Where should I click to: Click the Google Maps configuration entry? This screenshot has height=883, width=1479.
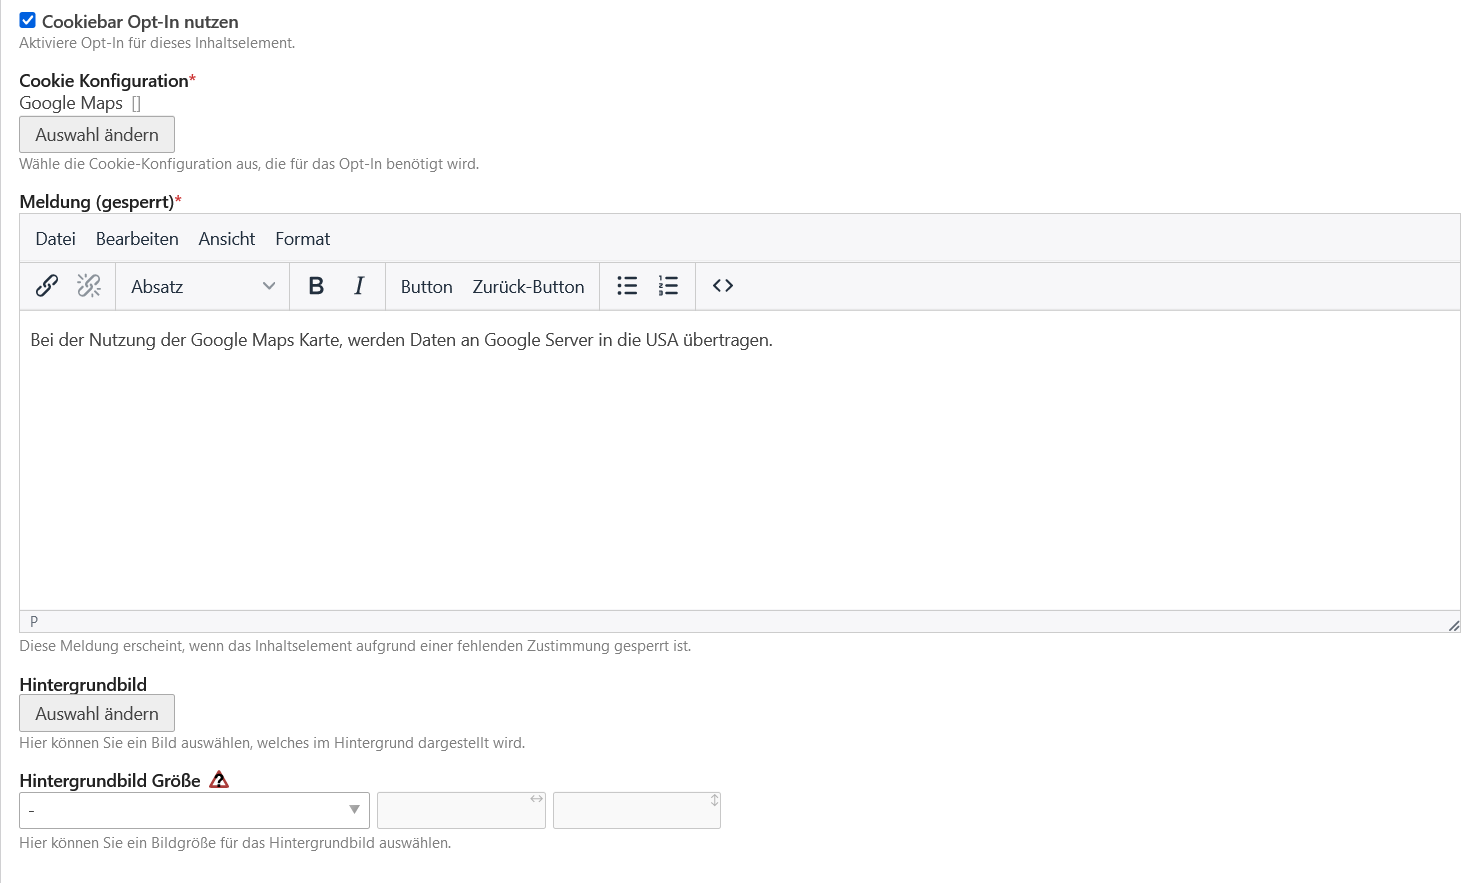point(71,104)
